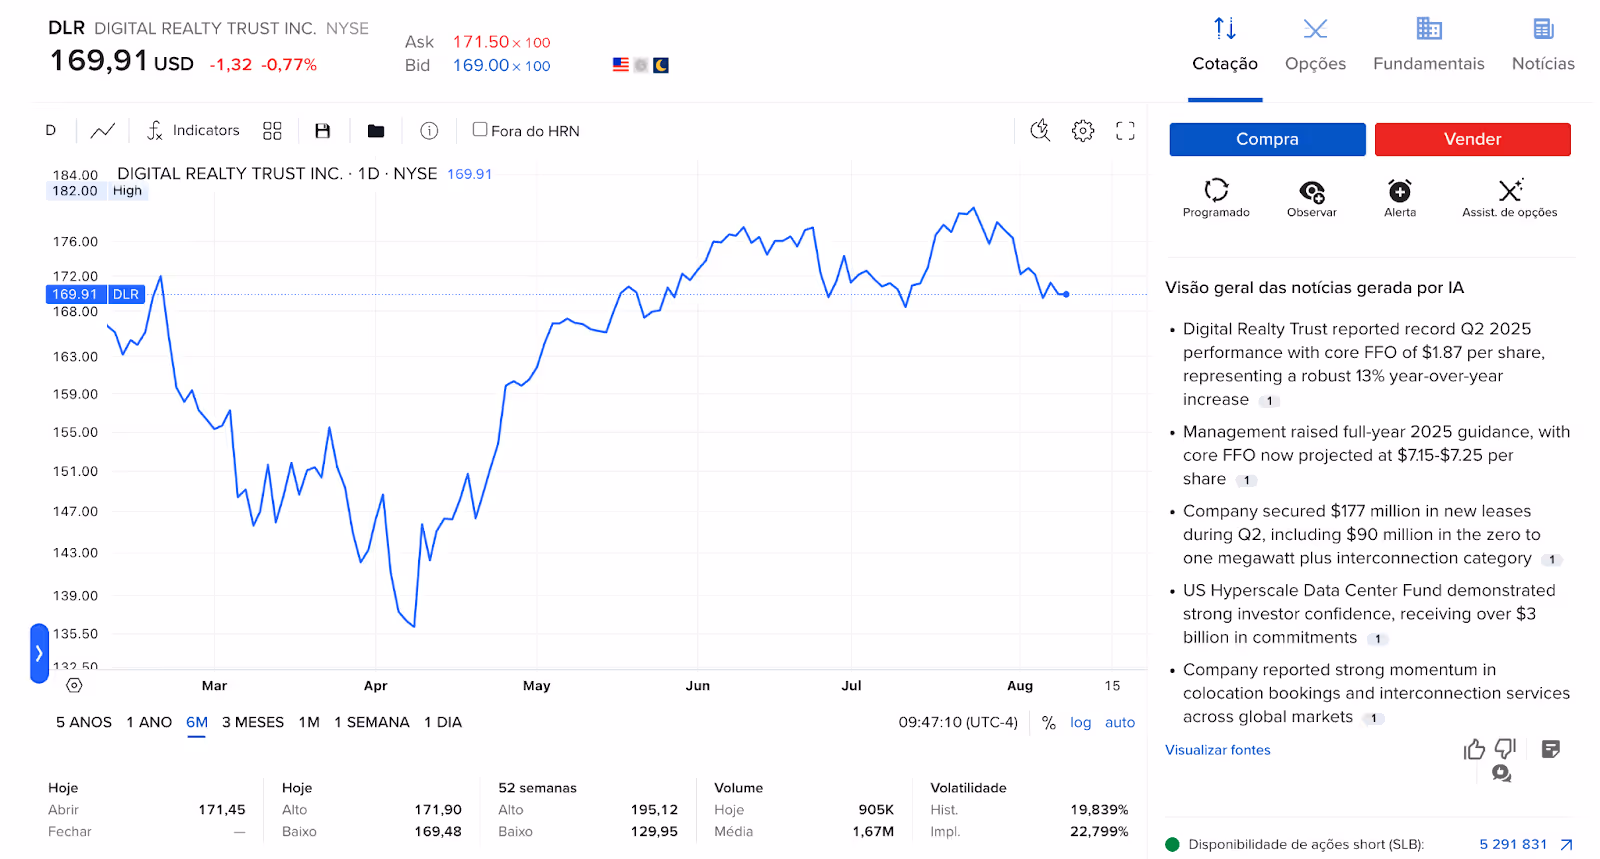Click the Abrir value 171,45

(x=222, y=810)
